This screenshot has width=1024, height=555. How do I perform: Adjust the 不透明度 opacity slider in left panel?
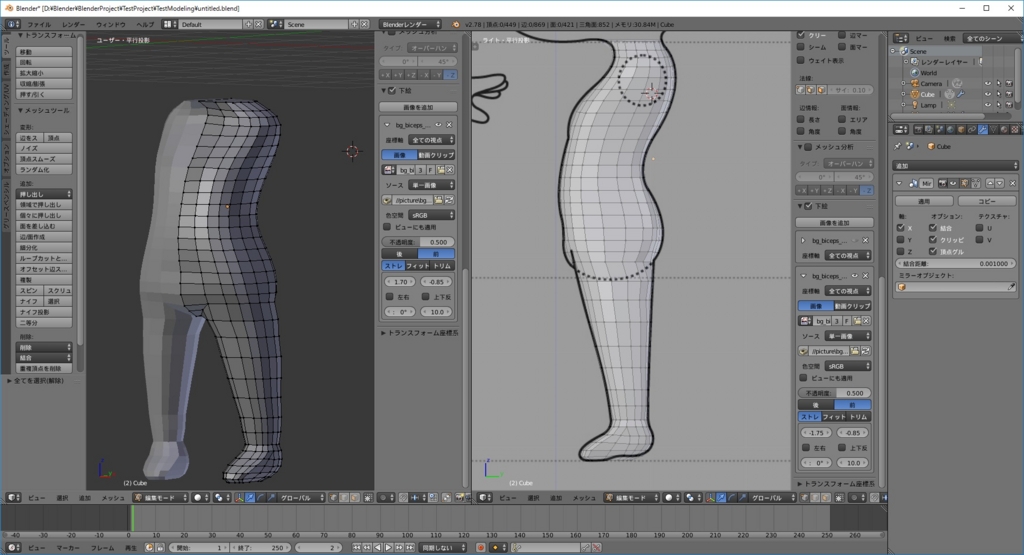pos(419,242)
